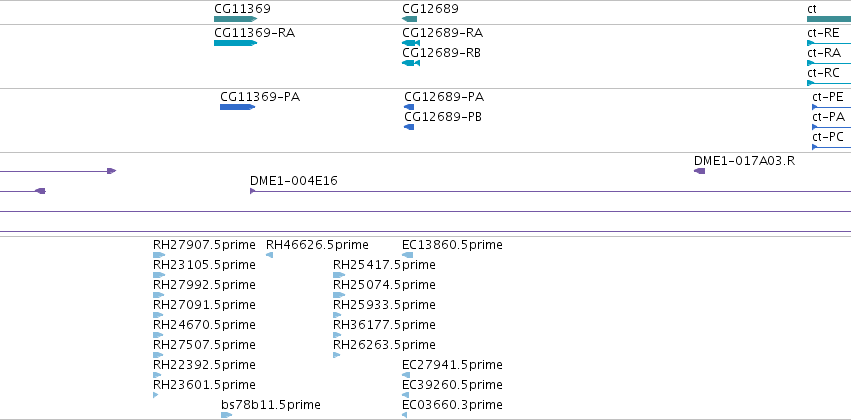Click the CG12689 gene arrow glyph
851x420 pixels.
pos(409,19)
